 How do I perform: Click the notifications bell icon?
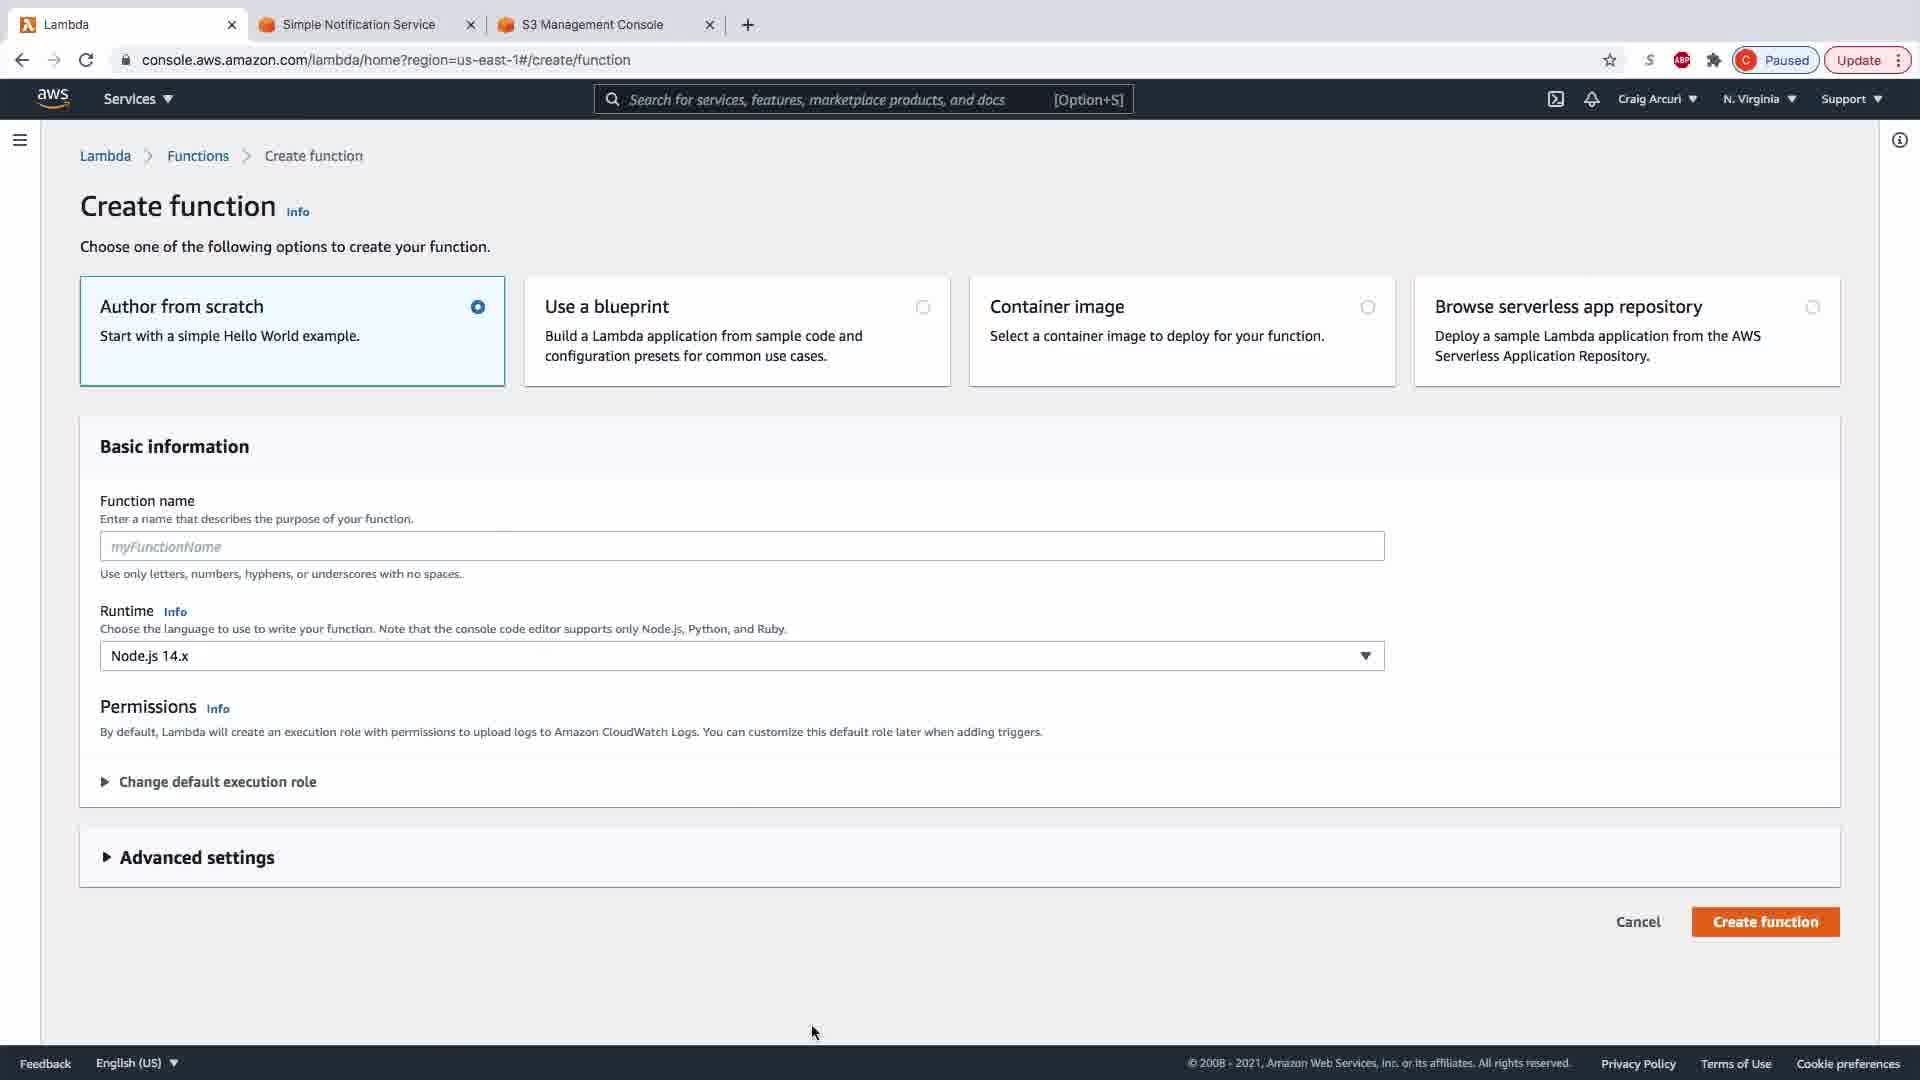[x=1592, y=99]
